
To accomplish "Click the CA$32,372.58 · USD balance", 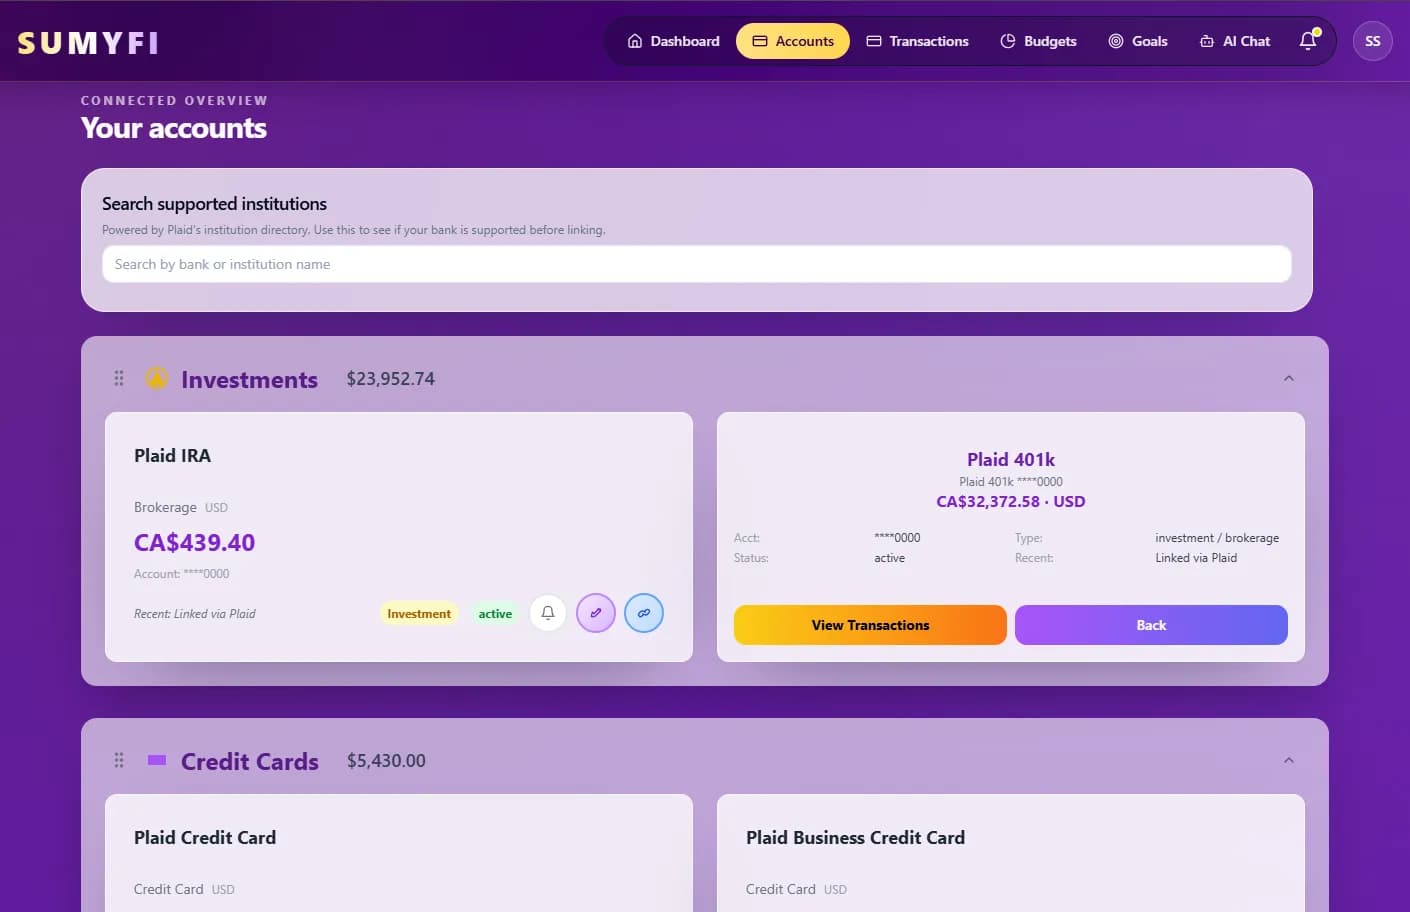I will pyautogui.click(x=1011, y=502).
